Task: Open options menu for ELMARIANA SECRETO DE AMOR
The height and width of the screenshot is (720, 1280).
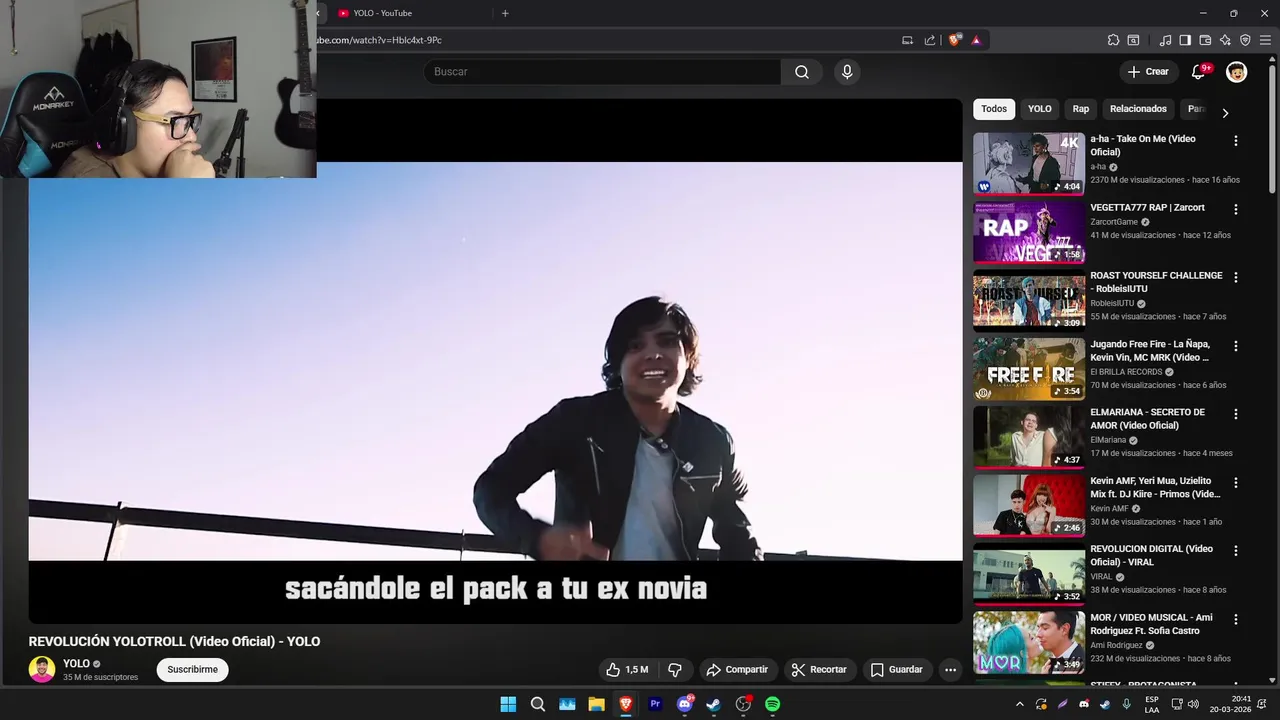Action: click(x=1236, y=414)
